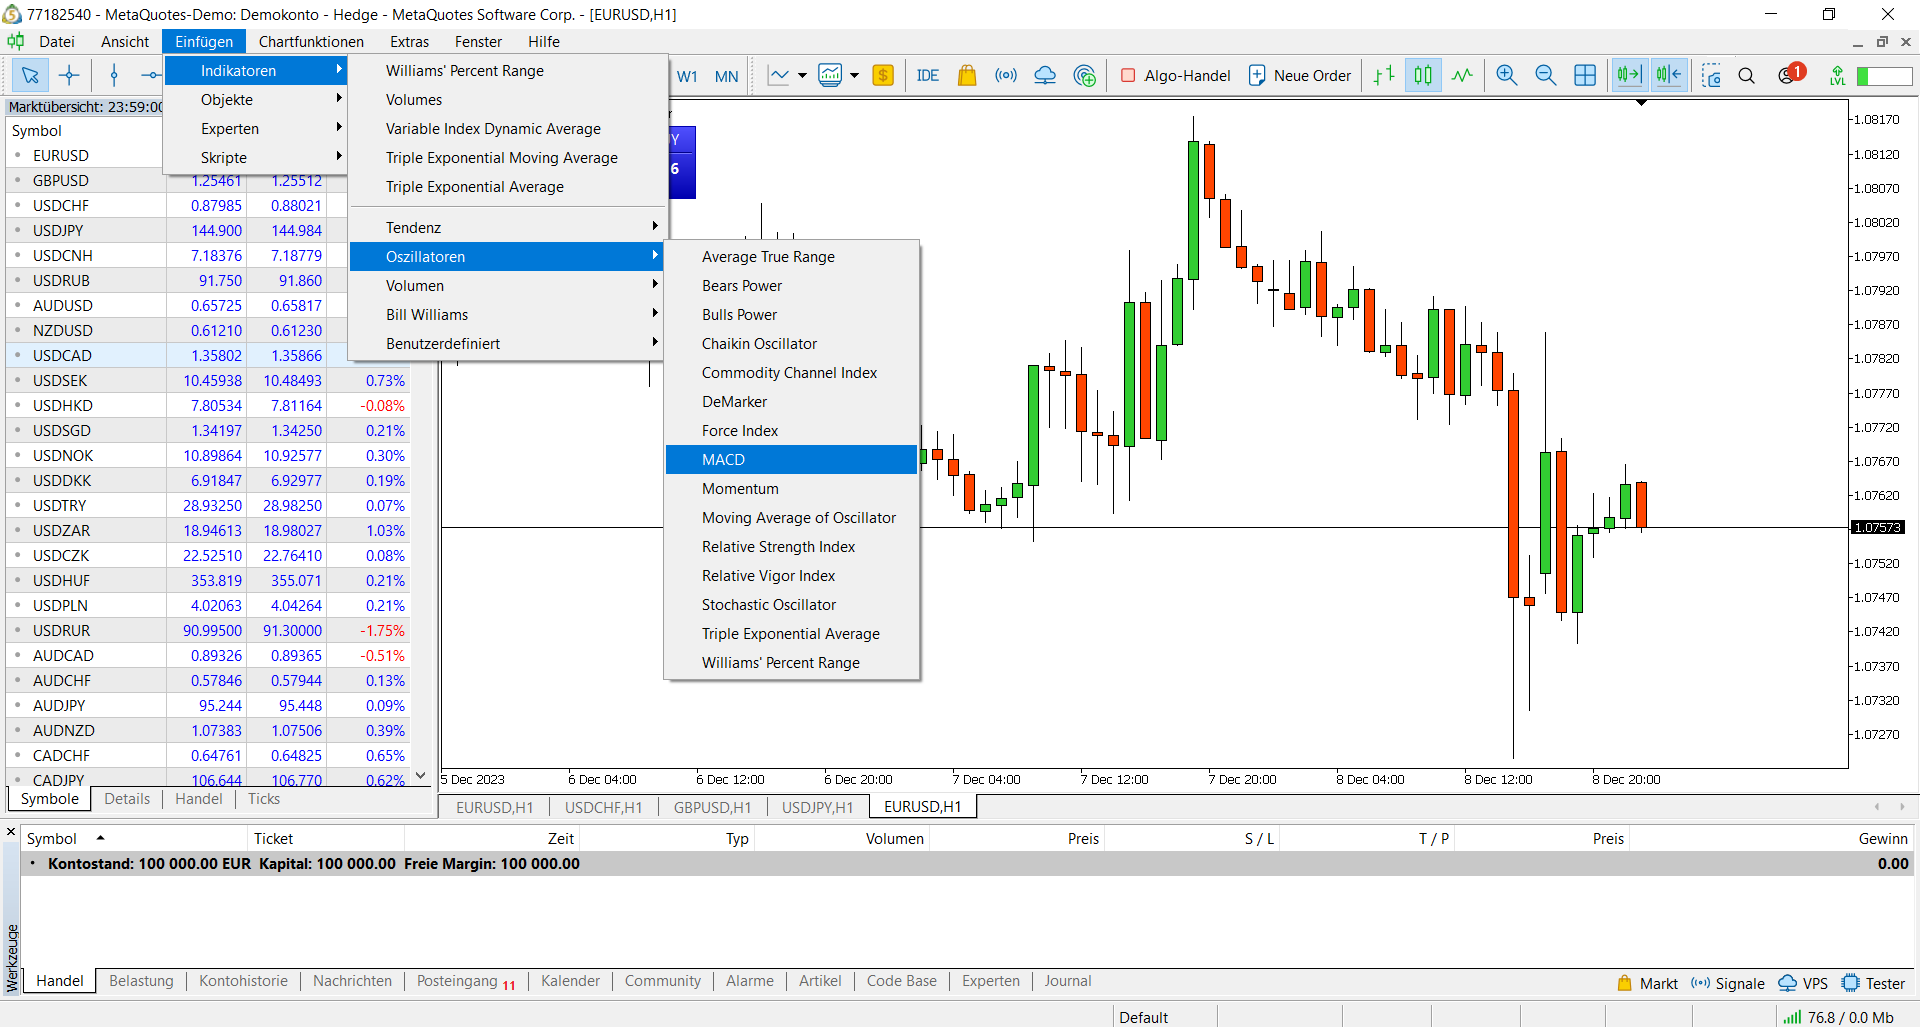Expand the Volumen indicator submenu
This screenshot has height=1027, width=1920.
507,285
